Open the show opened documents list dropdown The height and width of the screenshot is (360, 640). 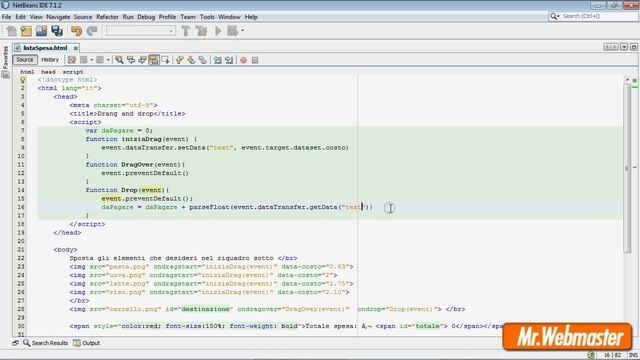click(624, 47)
